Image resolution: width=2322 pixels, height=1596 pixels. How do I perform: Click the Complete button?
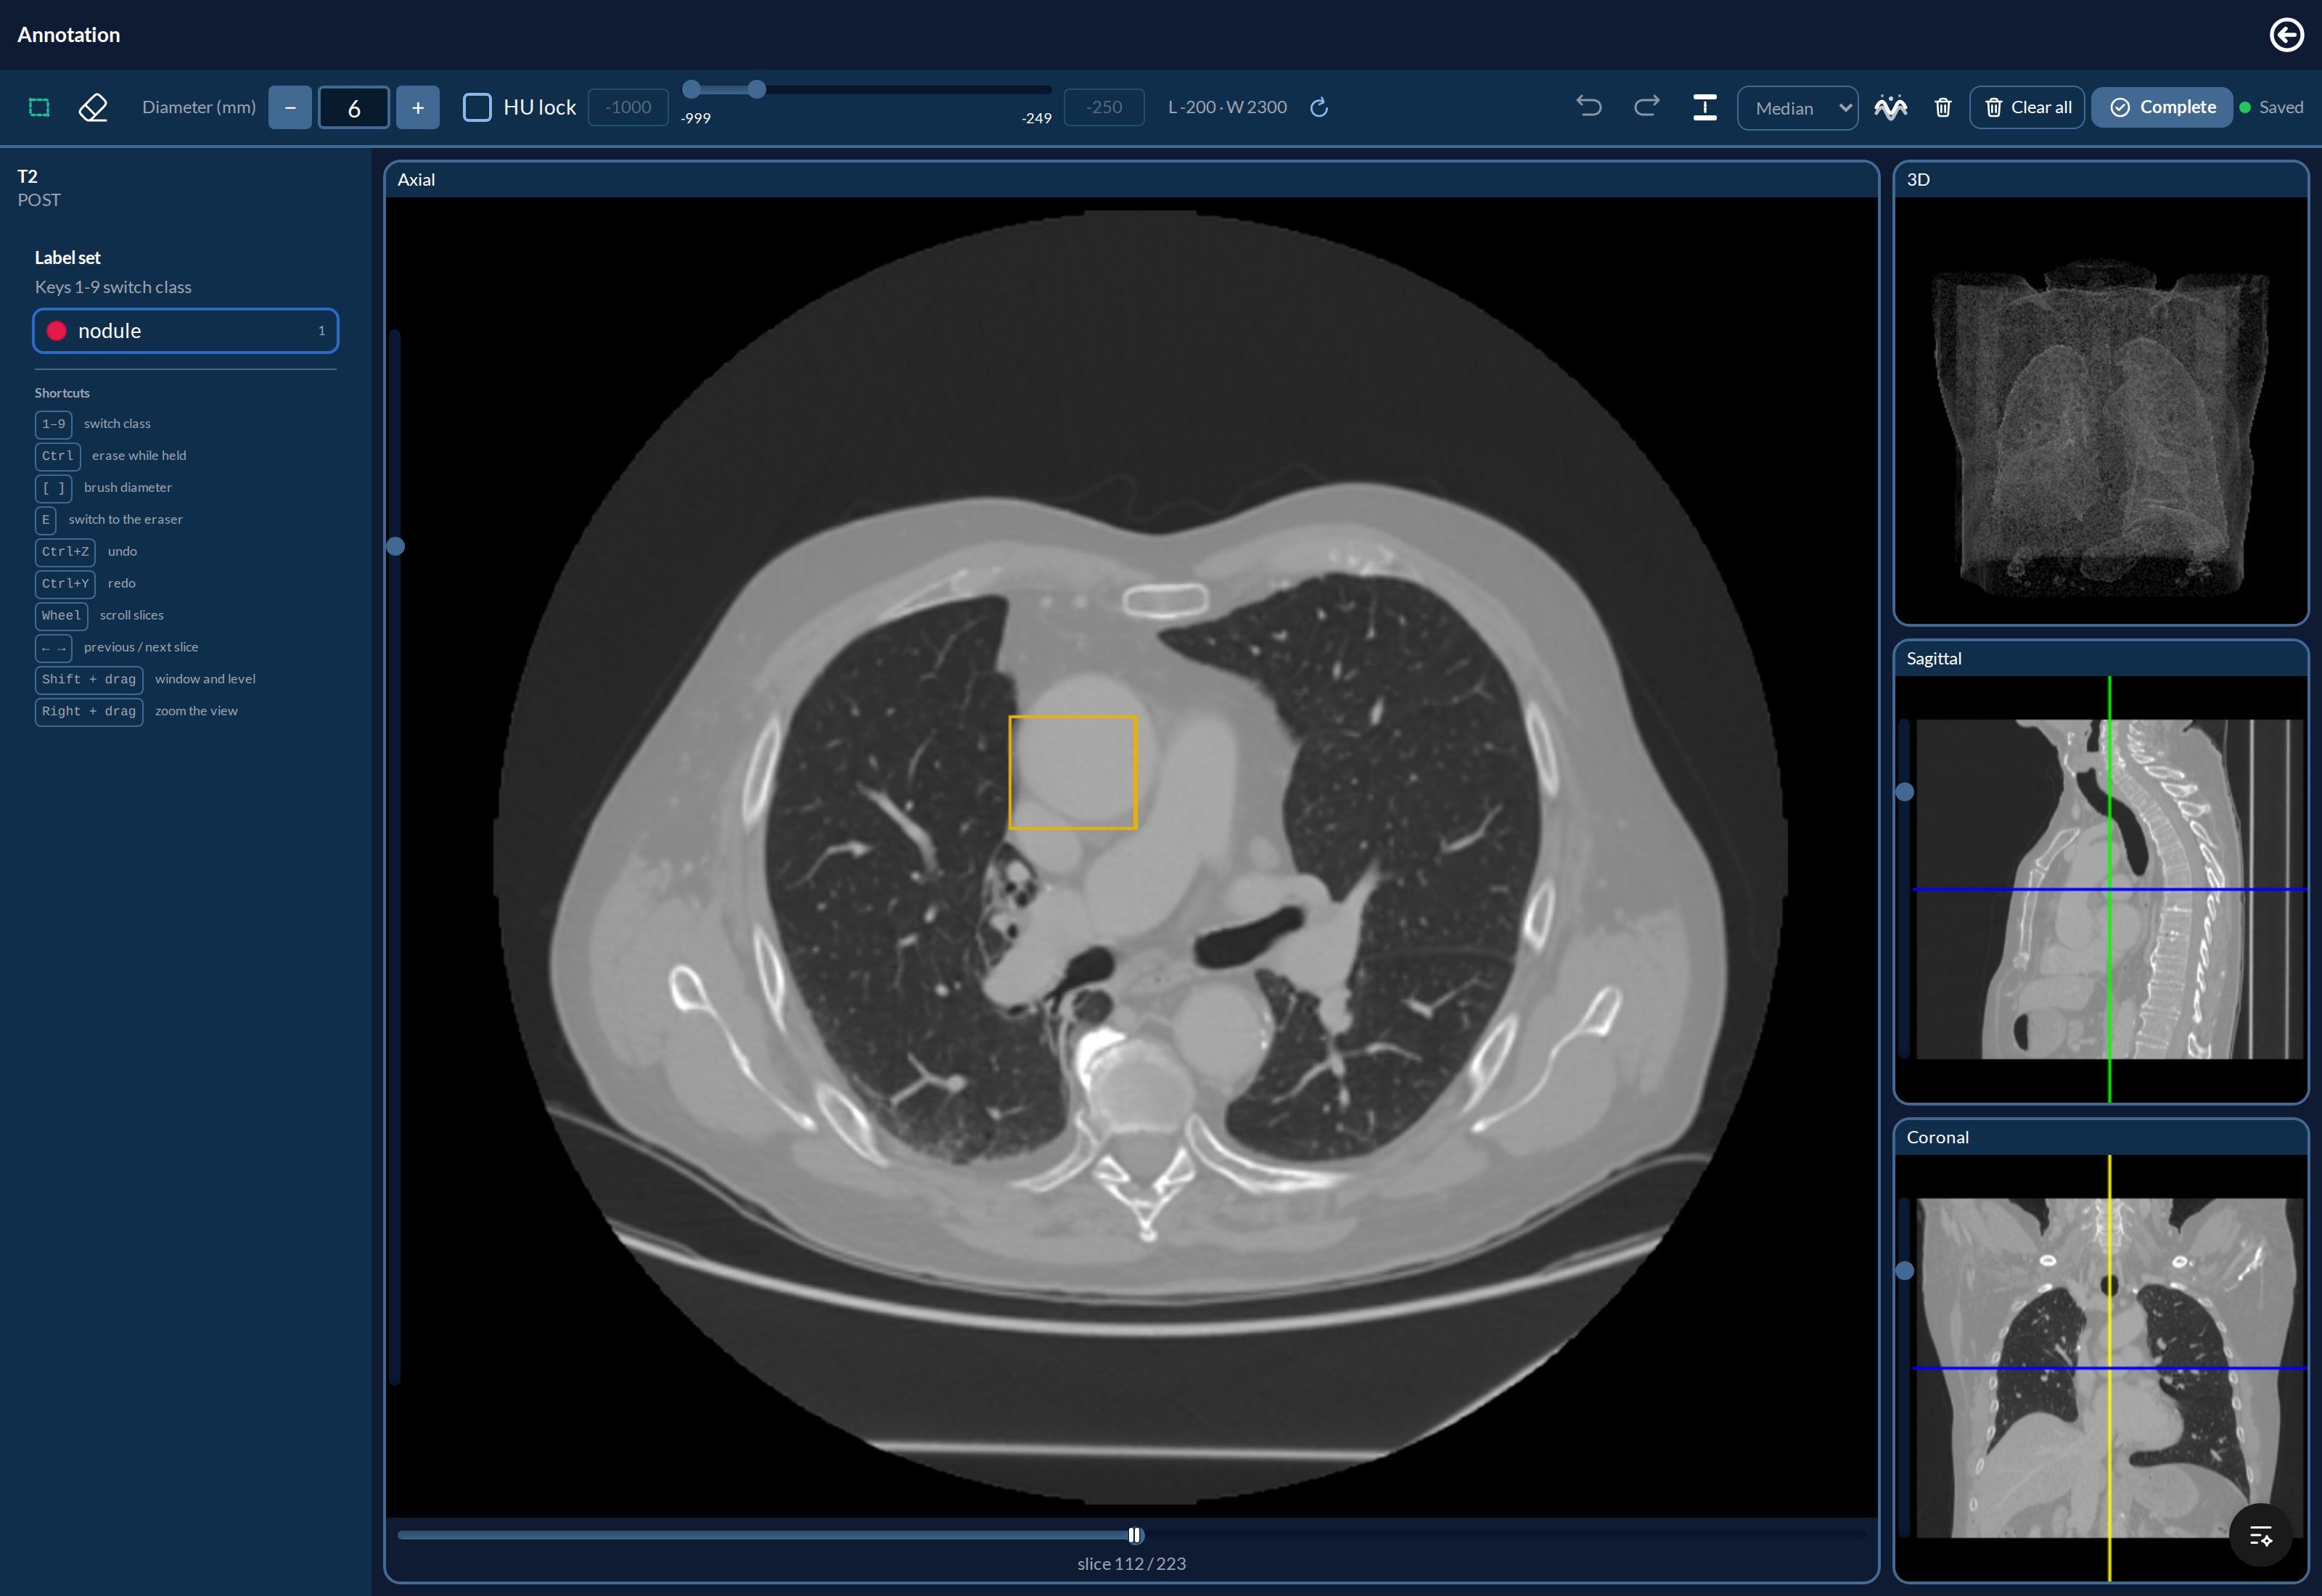click(2162, 107)
